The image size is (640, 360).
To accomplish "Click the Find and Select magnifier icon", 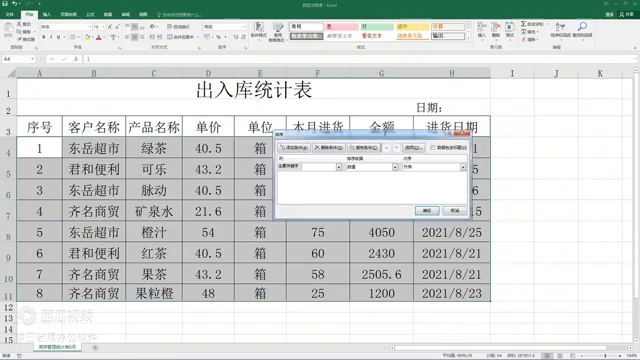I will pyautogui.click(x=582, y=27).
